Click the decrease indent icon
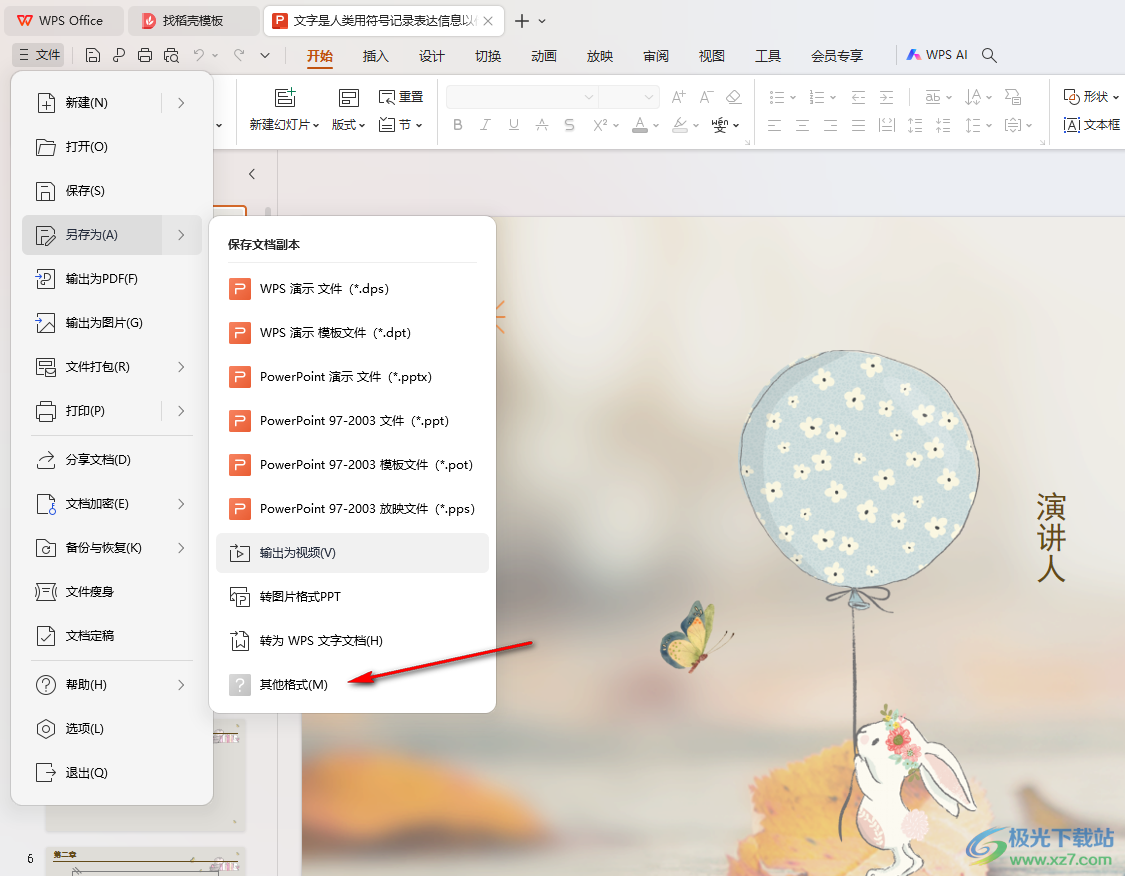The height and width of the screenshot is (876, 1125). coord(858,97)
